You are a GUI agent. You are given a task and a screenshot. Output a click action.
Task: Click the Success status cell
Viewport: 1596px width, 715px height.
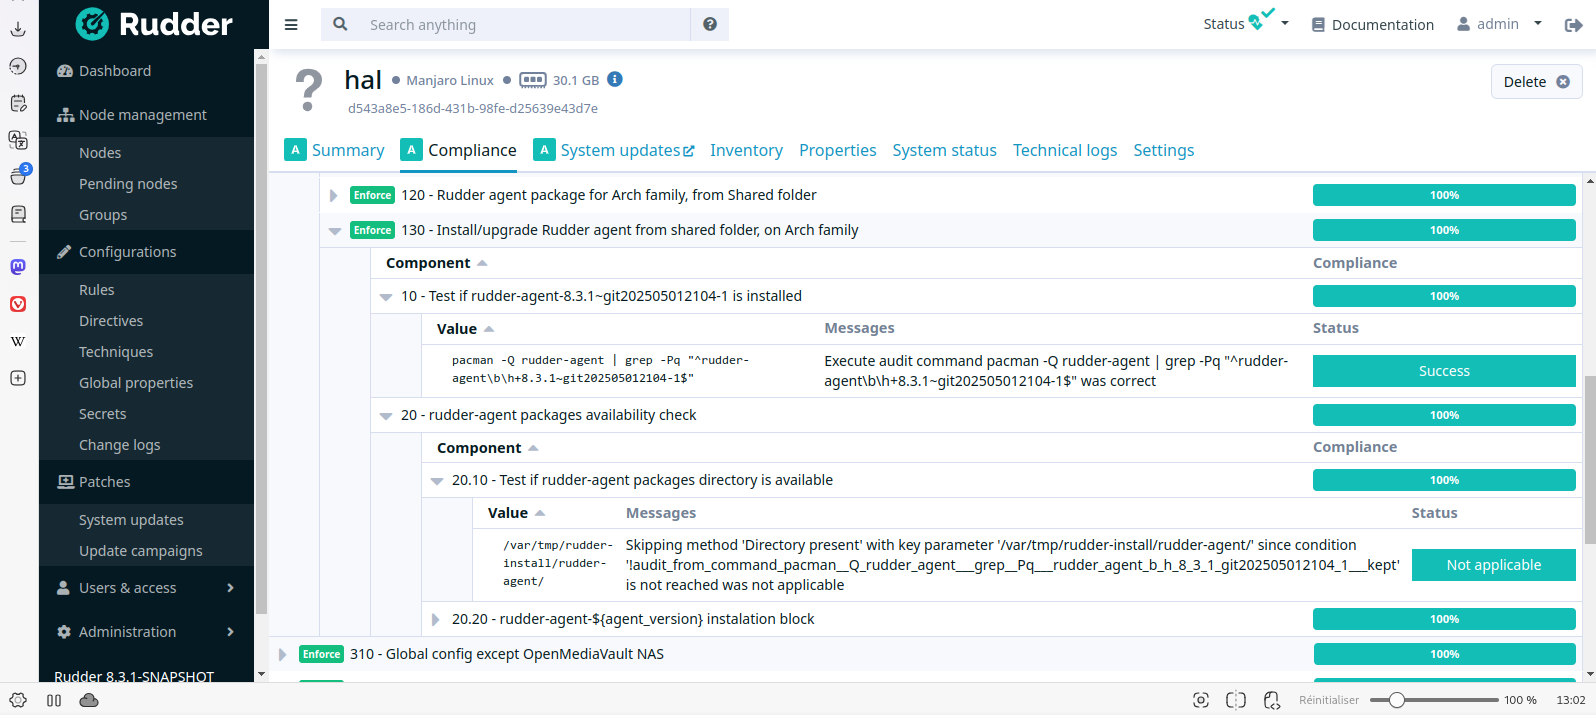point(1444,371)
